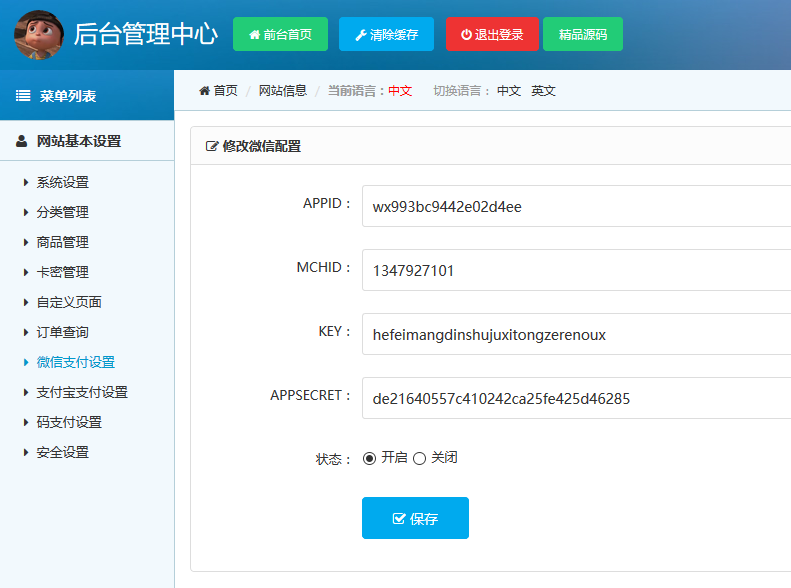This screenshot has width=791, height=588.
Task: Expand the 系统设置 menu item
Action: tap(62, 182)
